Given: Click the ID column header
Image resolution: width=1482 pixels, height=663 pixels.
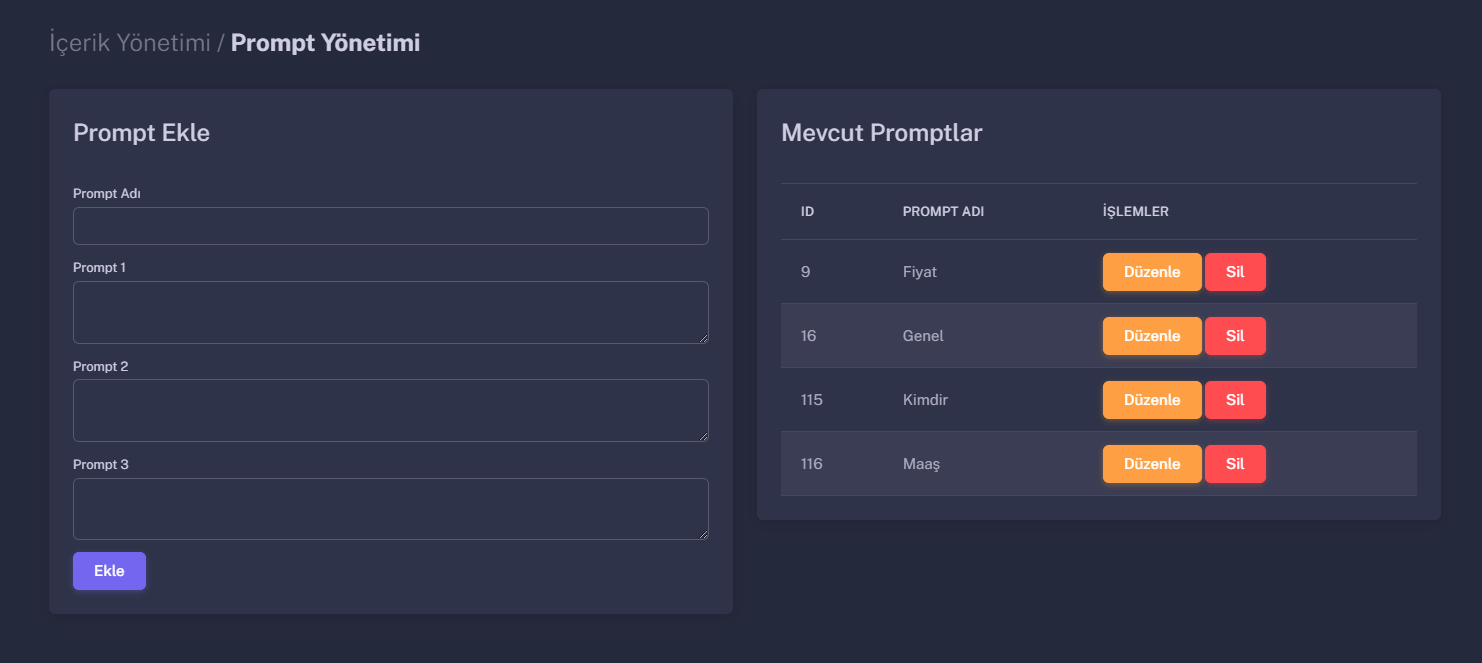Looking at the screenshot, I should (807, 212).
